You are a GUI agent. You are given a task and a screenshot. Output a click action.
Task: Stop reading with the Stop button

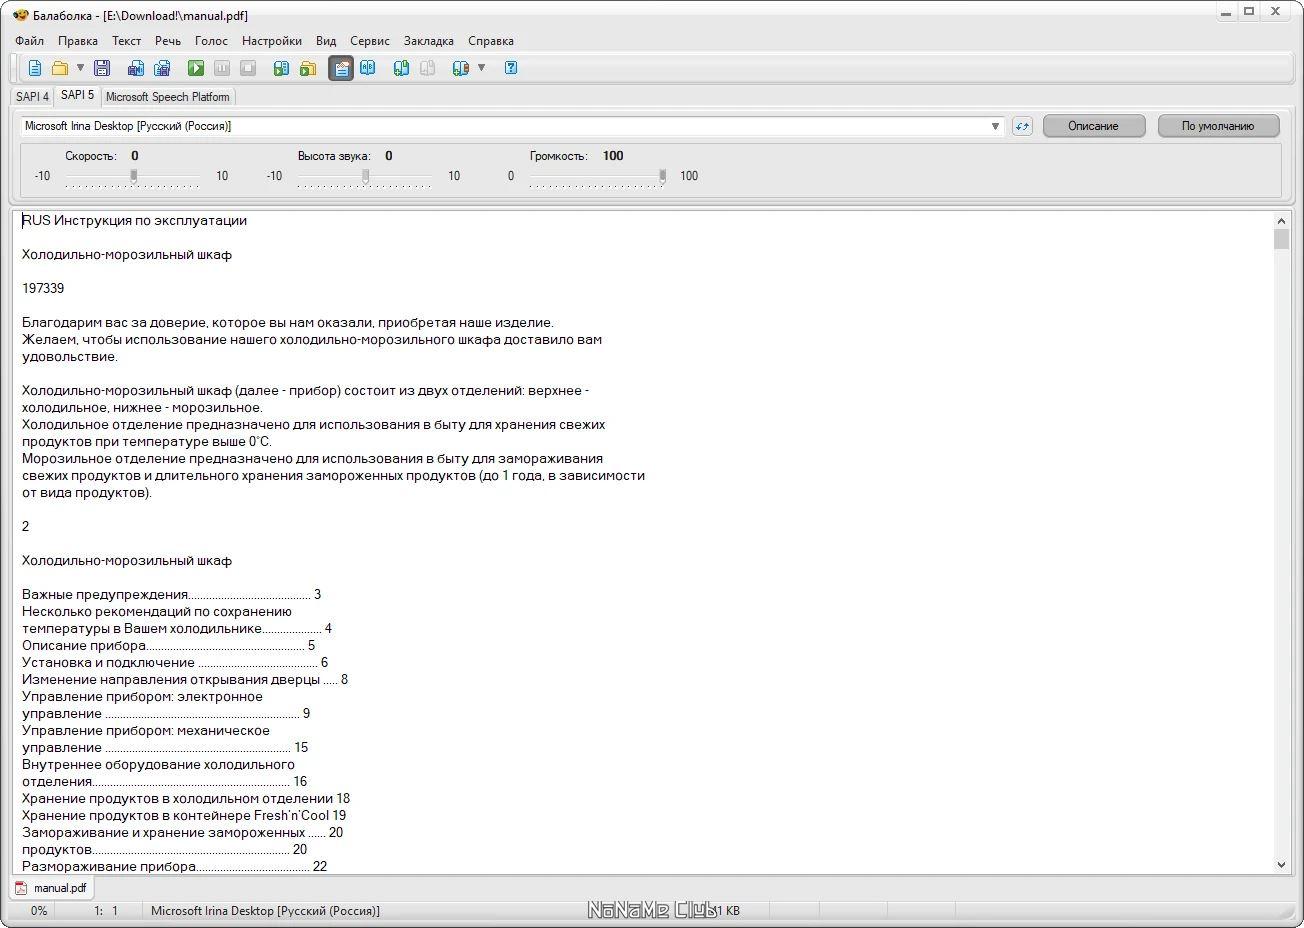248,68
